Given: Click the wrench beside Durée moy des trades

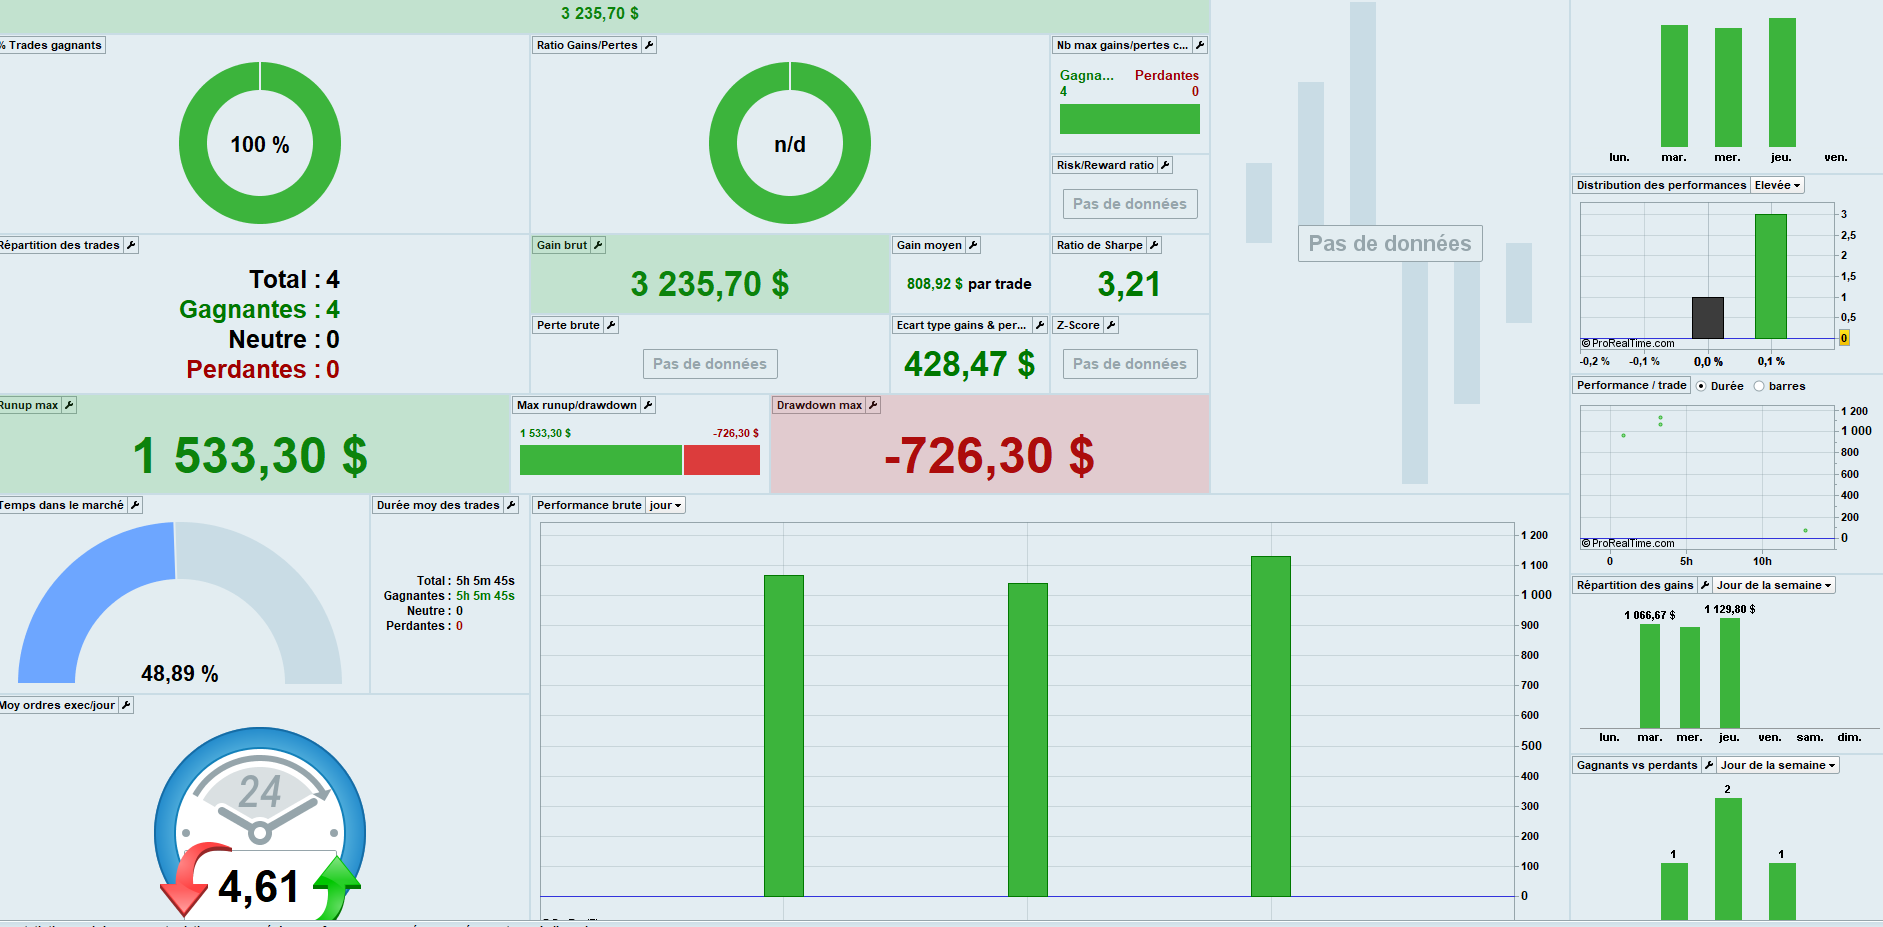Looking at the screenshot, I should [511, 505].
